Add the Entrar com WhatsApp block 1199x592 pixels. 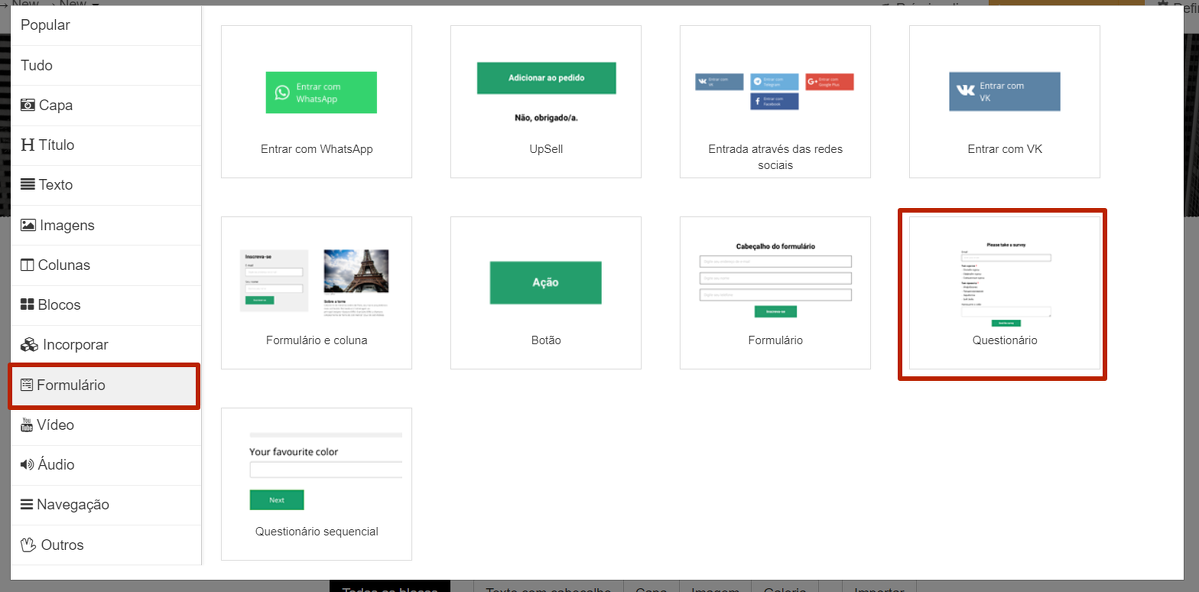316,102
